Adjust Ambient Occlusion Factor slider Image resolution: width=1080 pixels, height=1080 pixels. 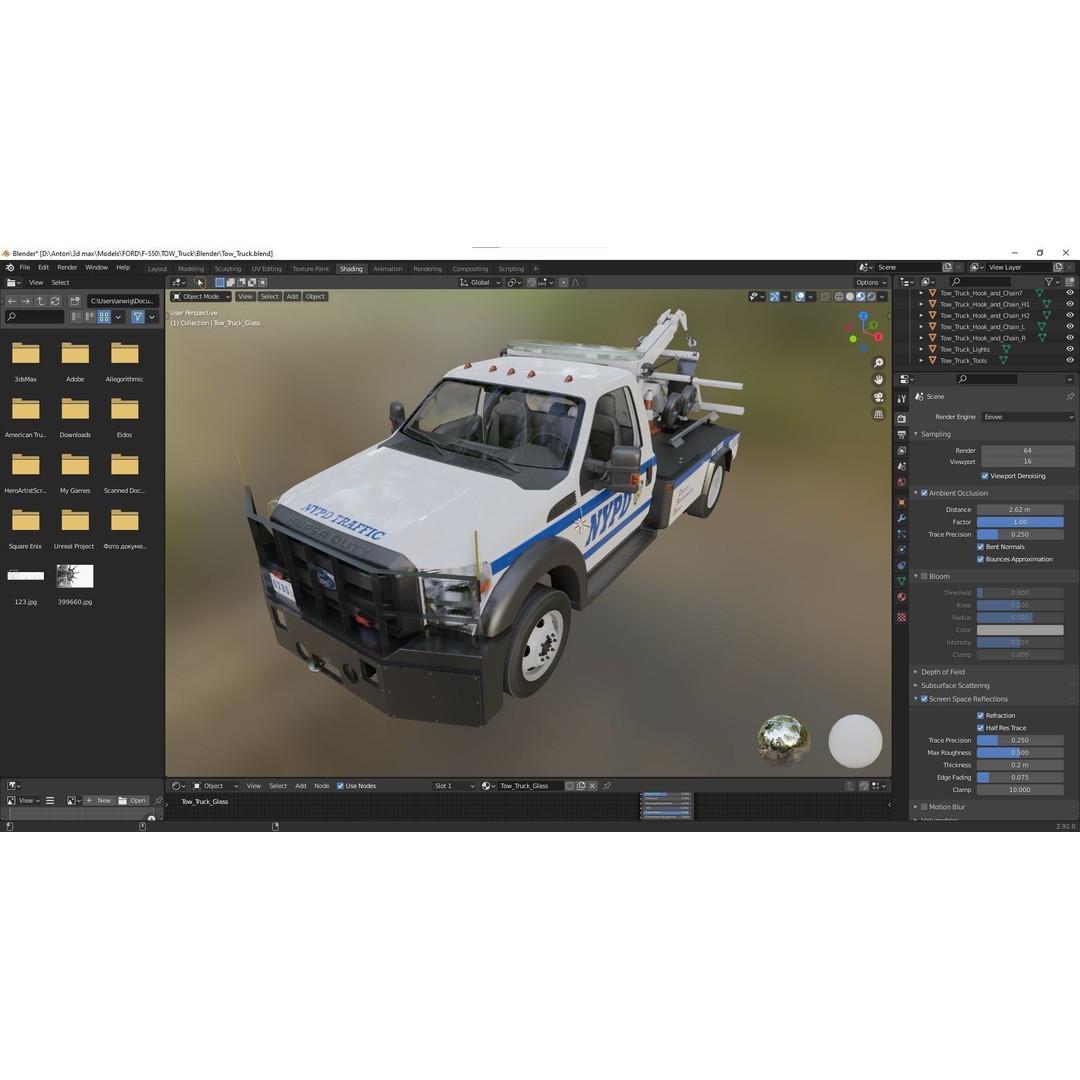(x=1020, y=522)
